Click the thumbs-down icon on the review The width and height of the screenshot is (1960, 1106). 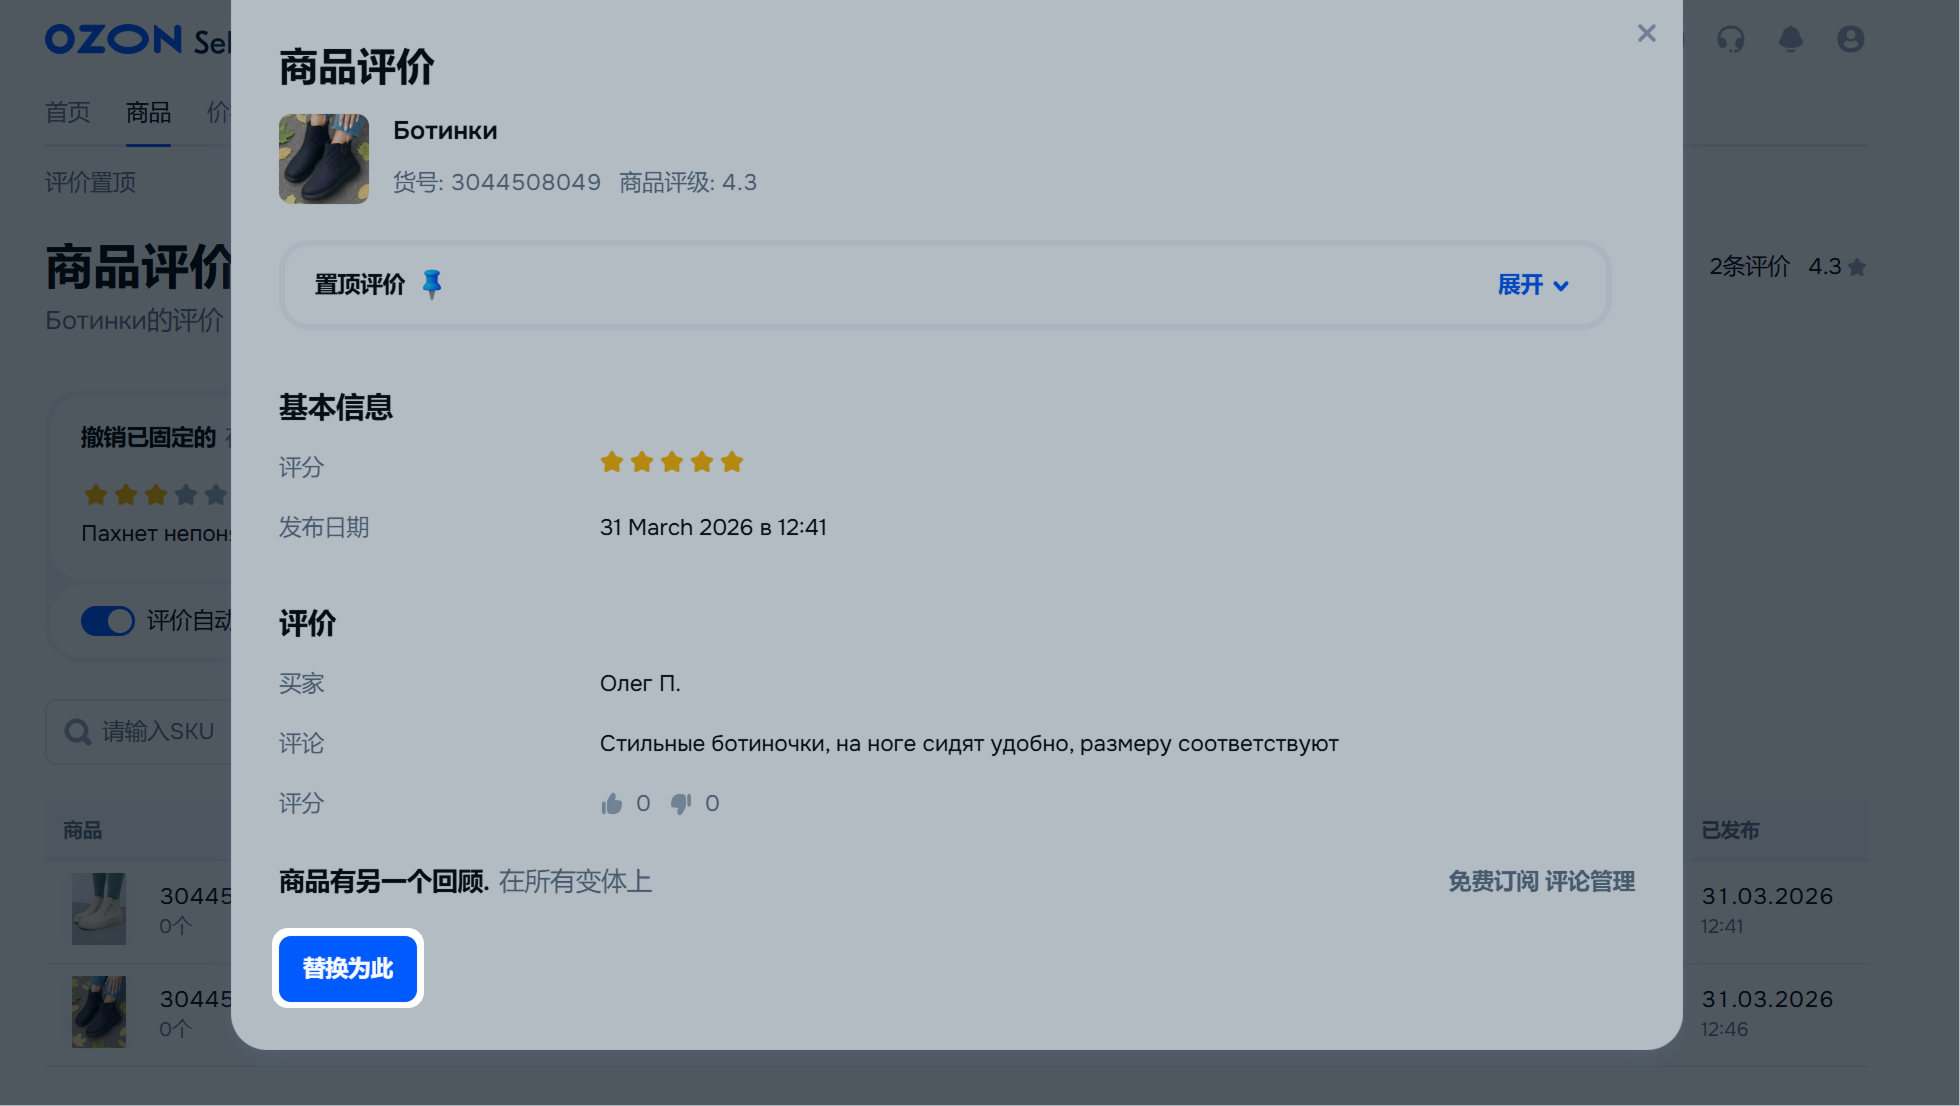(x=681, y=804)
